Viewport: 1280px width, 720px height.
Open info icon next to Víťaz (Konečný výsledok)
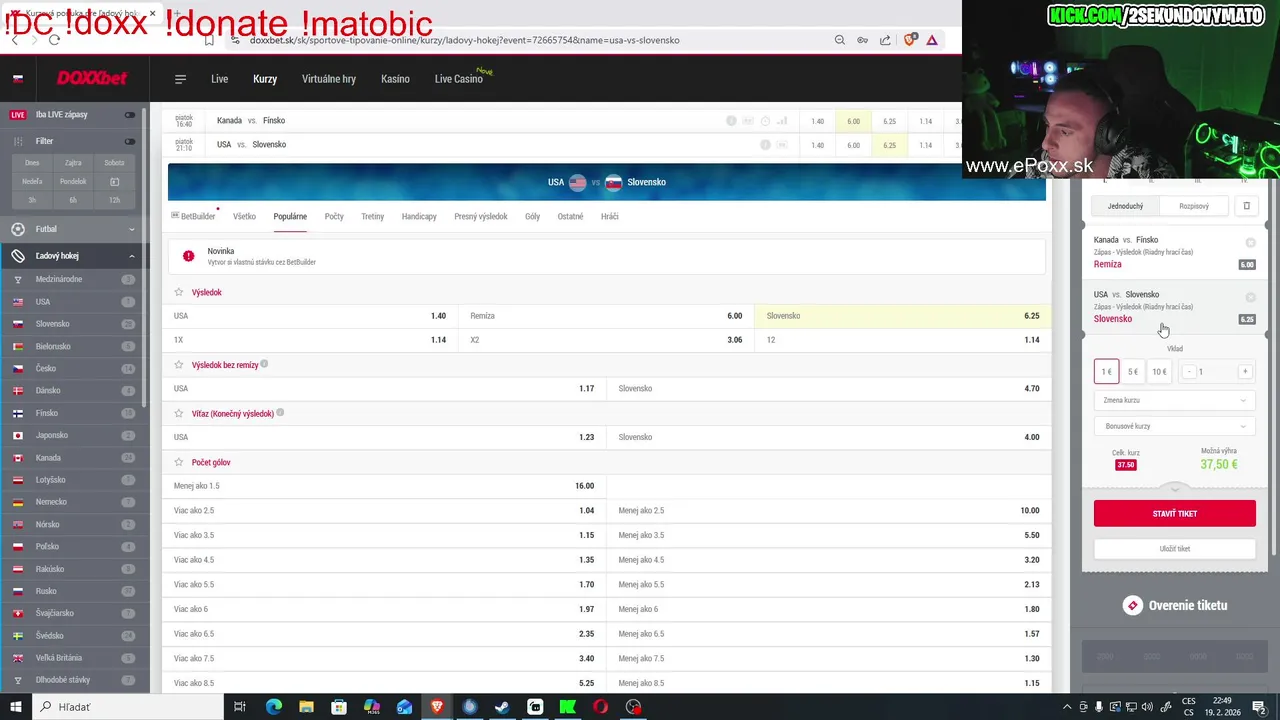point(280,412)
